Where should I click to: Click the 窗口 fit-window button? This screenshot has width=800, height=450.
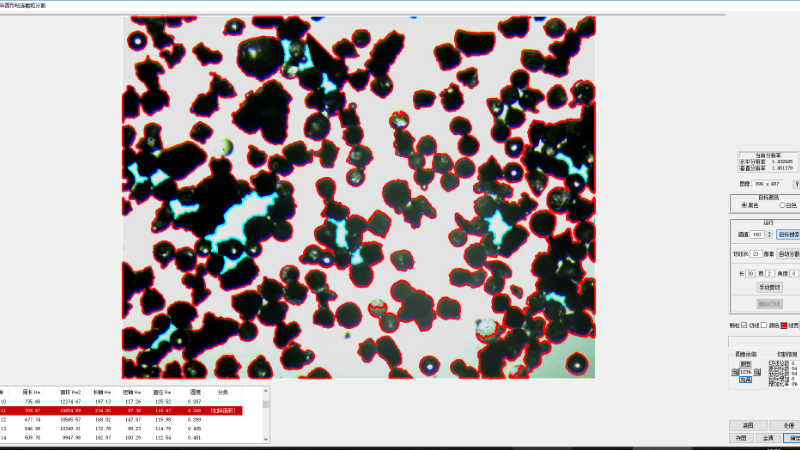(744, 380)
